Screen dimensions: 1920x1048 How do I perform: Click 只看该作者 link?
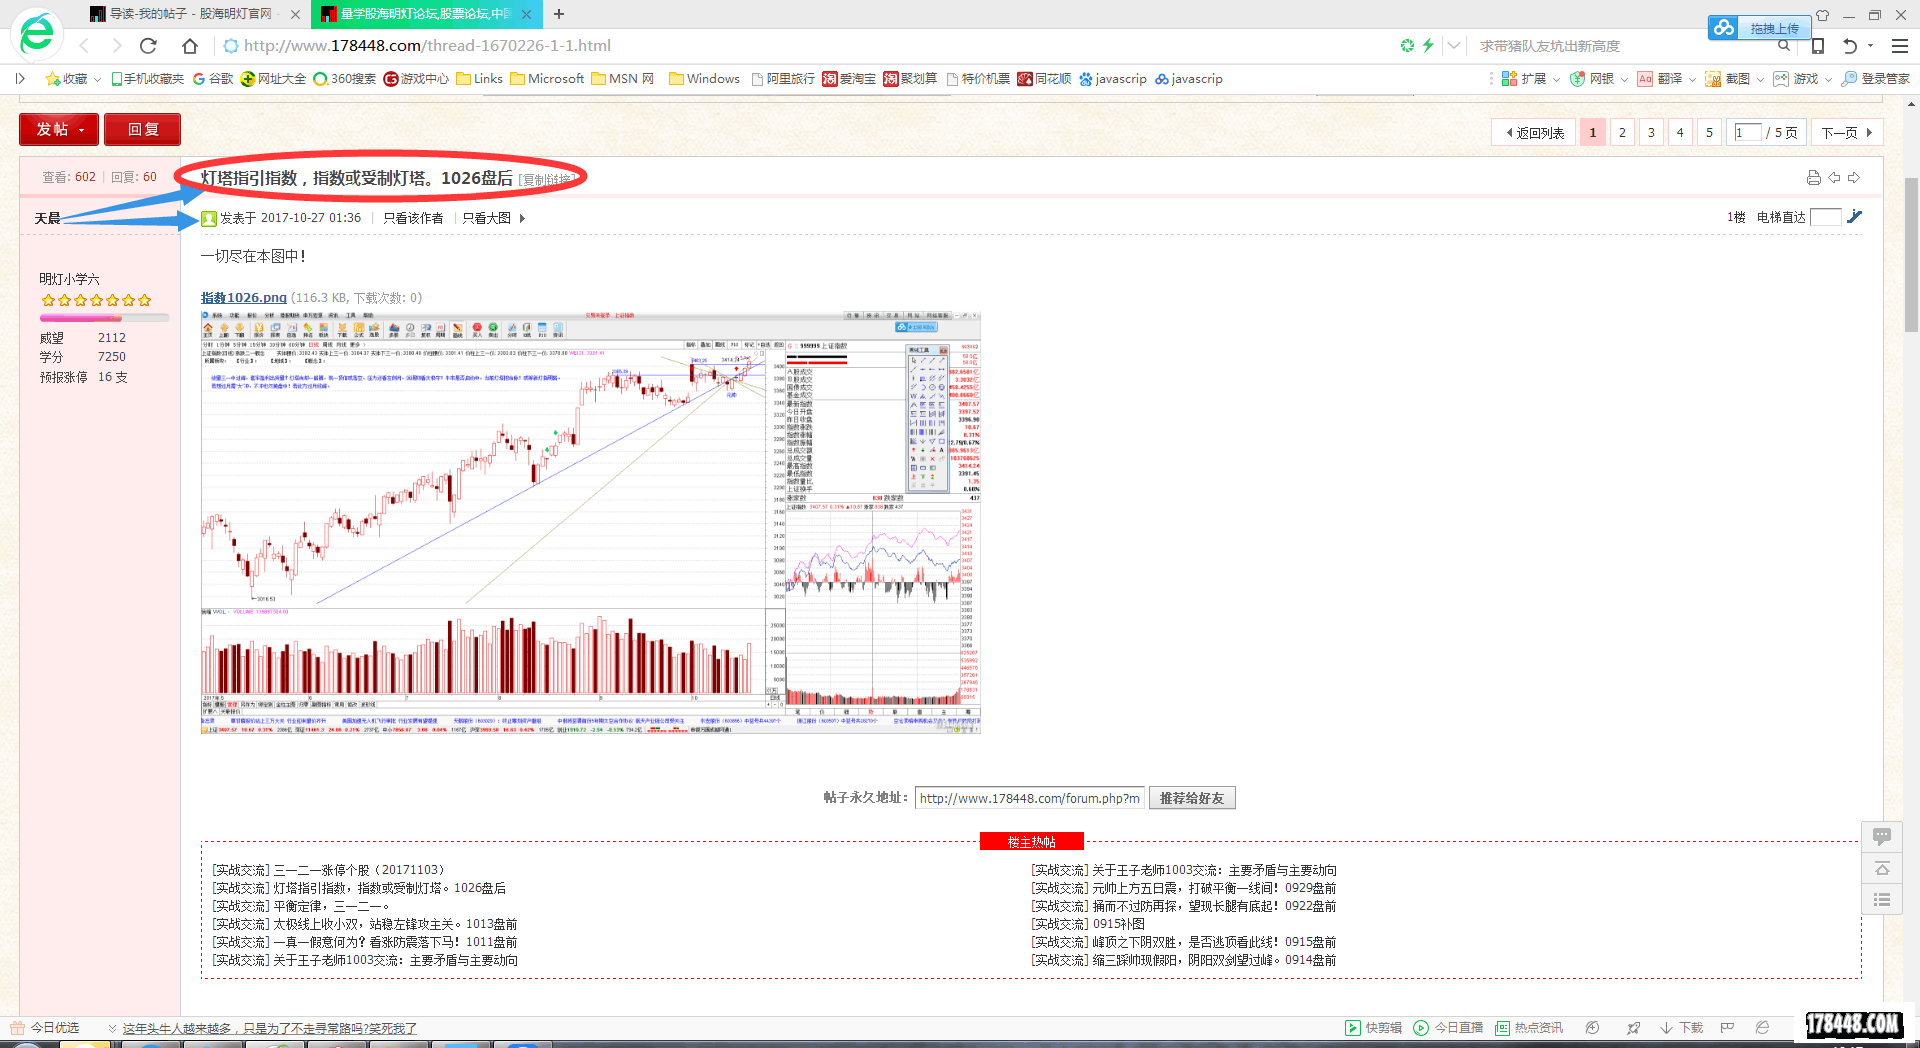pos(413,218)
